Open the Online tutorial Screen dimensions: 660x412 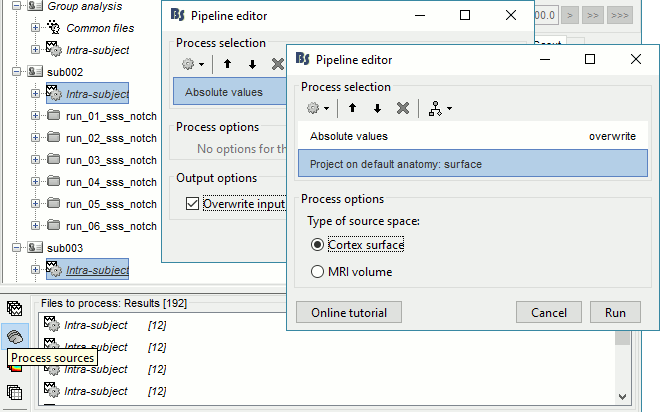coord(349,312)
